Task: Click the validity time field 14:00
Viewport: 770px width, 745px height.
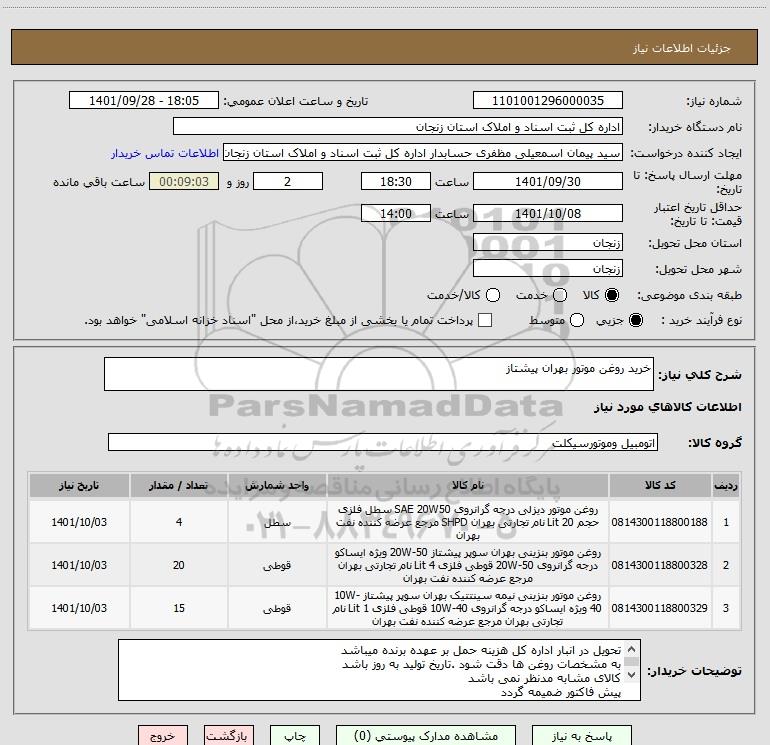Action: tap(396, 213)
